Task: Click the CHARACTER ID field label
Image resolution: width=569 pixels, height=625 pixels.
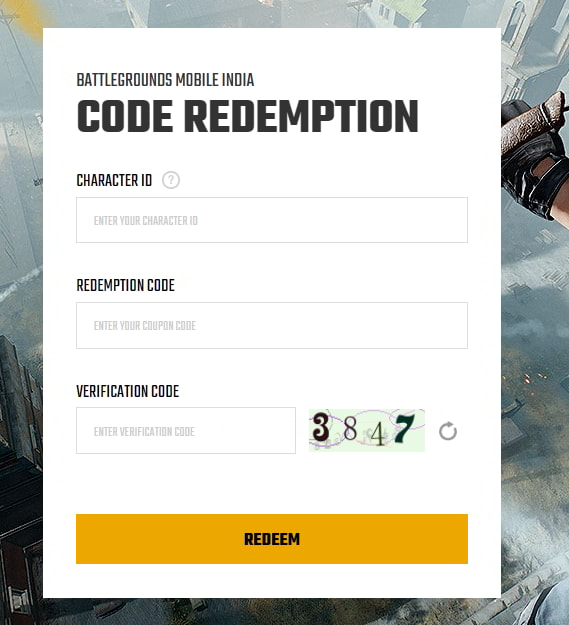Action: pyautogui.click(x=114, y=181)
